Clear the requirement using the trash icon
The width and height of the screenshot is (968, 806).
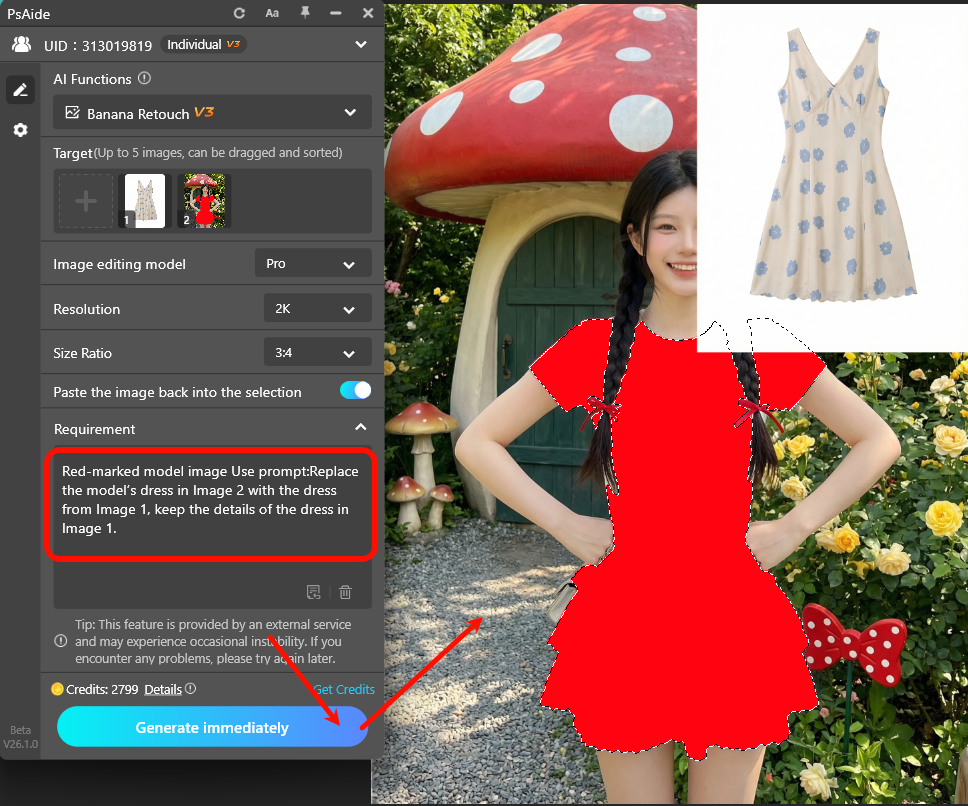tap(345, 592)
